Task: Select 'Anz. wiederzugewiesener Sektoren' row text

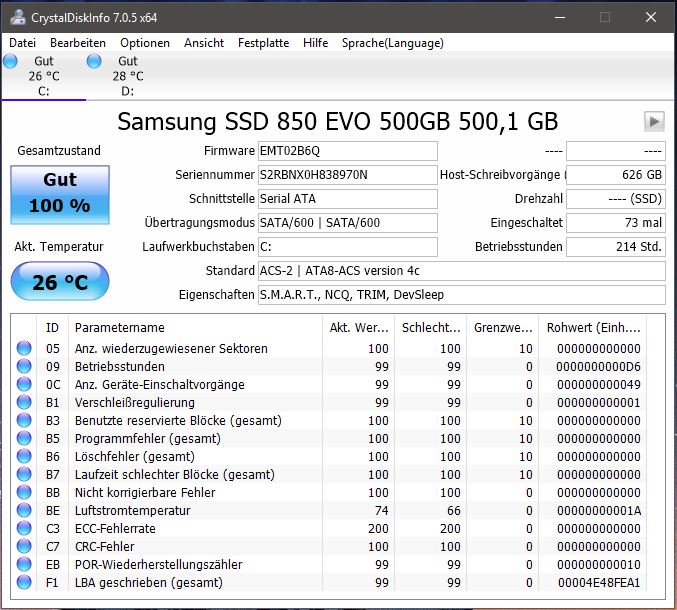Action: 171,348
